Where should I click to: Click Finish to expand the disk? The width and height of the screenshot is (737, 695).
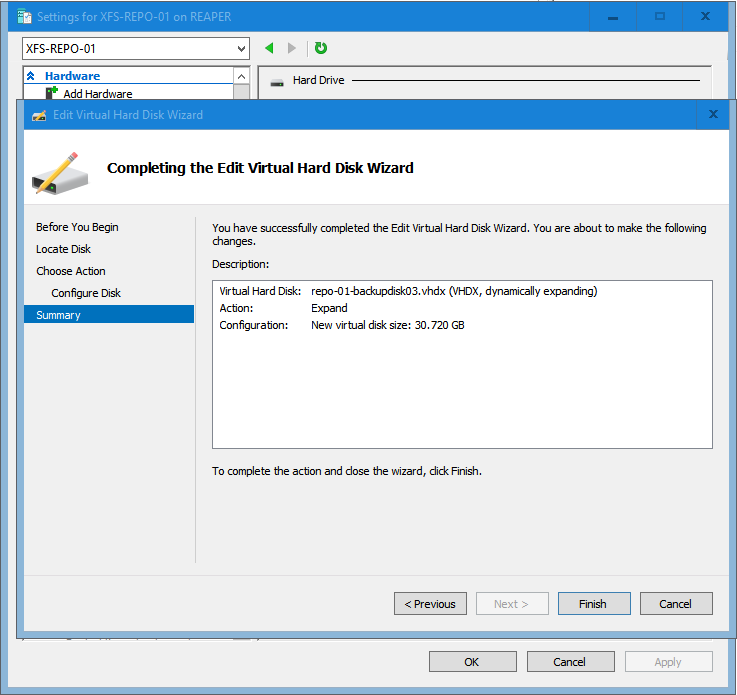coord(594,604)
